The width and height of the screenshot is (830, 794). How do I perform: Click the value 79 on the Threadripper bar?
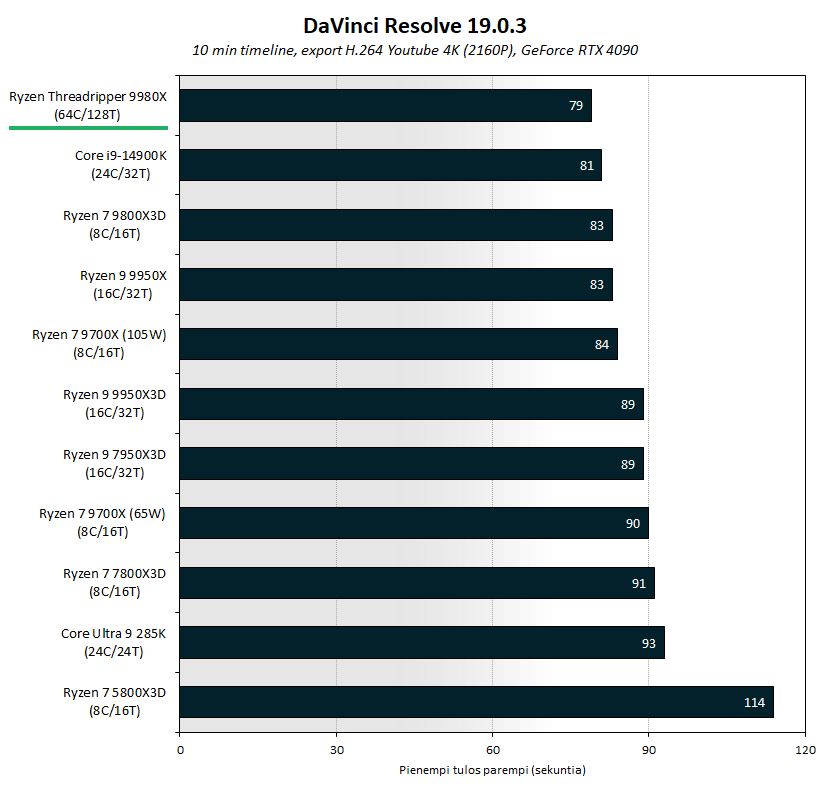[x=576, y=106]
